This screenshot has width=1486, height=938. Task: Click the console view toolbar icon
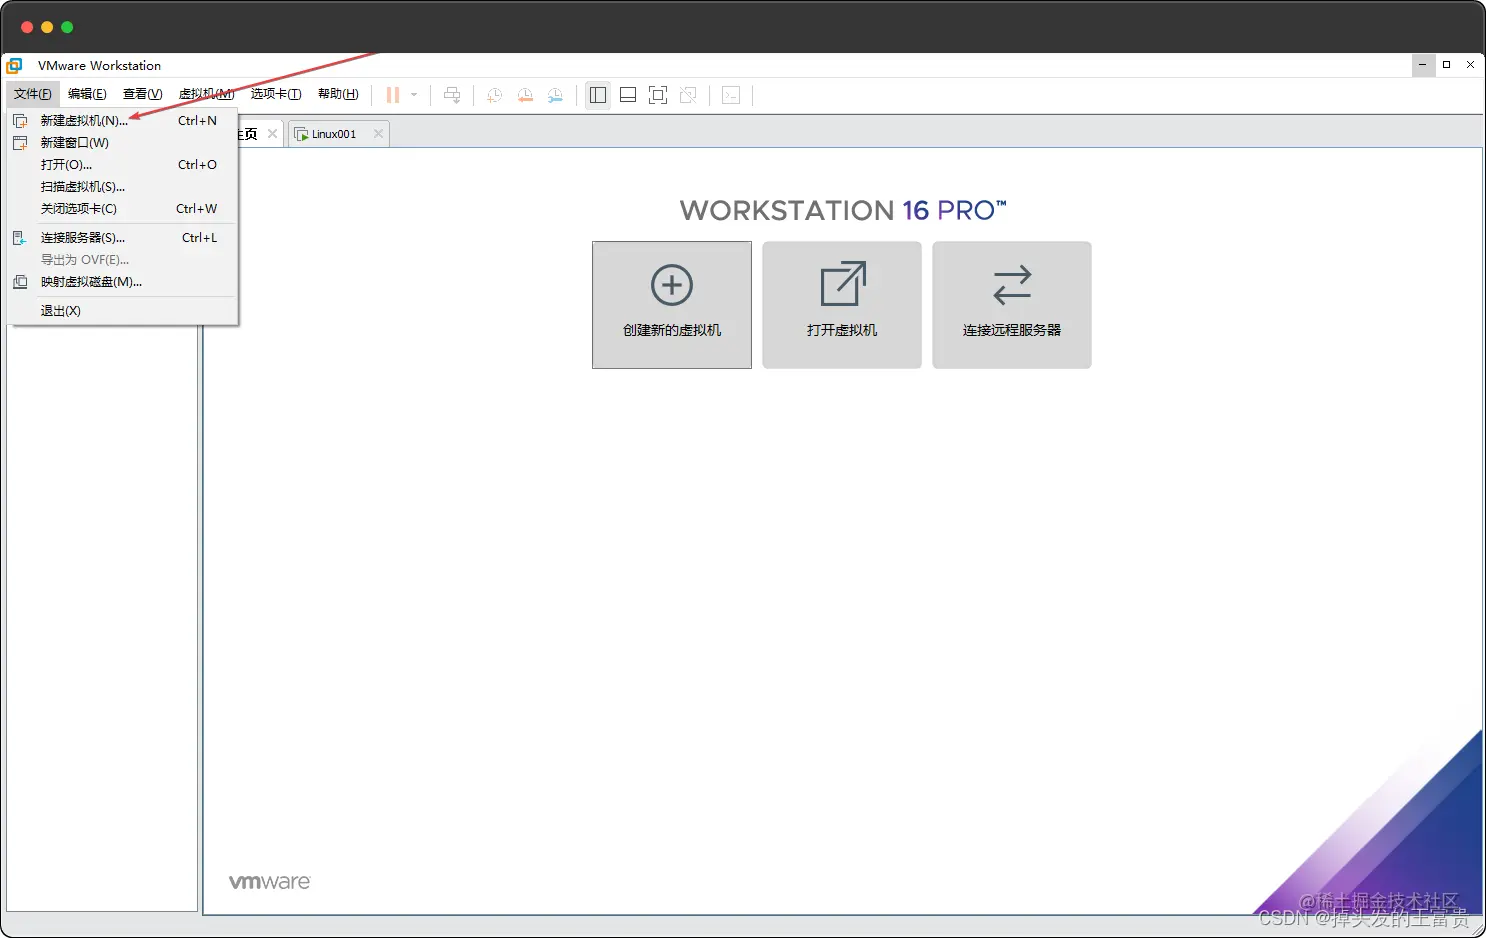(731, 95)
